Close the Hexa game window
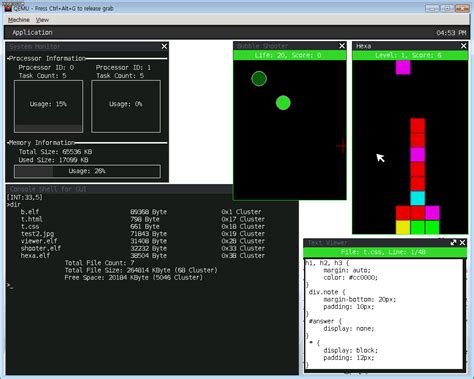The height and width of the screenshot is (379, 474). [464, 46]
